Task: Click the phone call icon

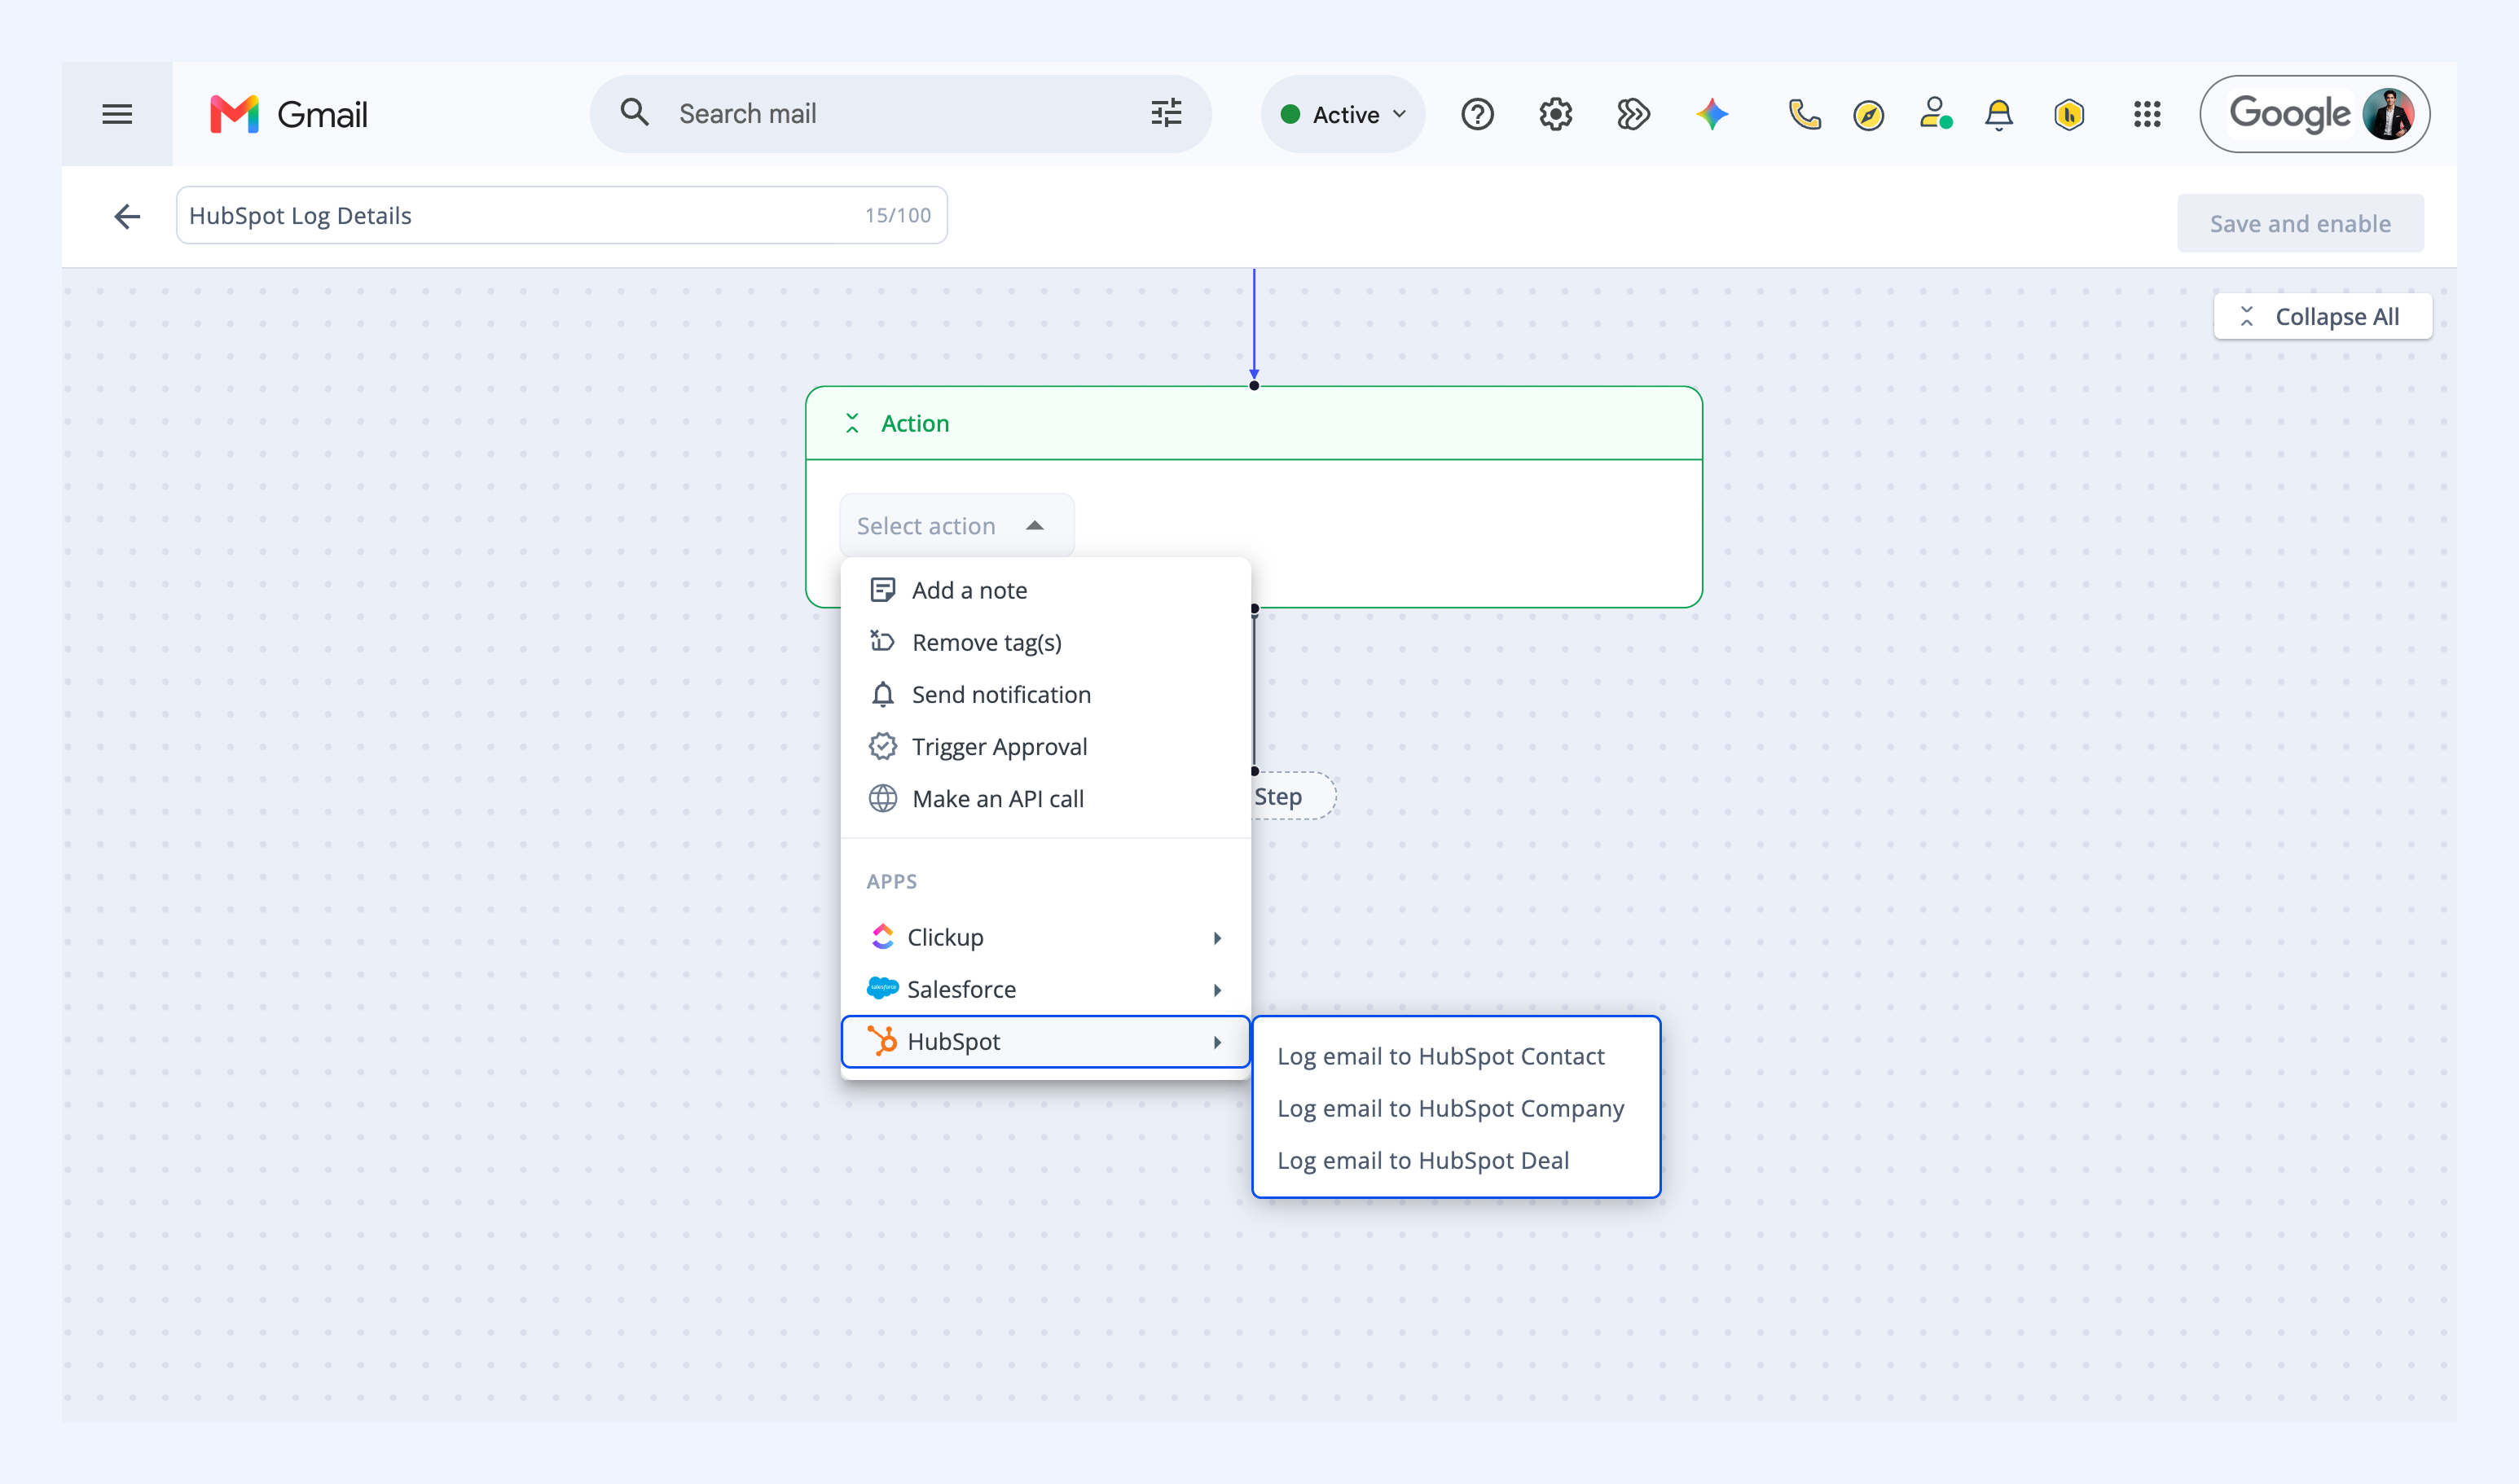Action: pyautogui.click(x=1804, y=114)
